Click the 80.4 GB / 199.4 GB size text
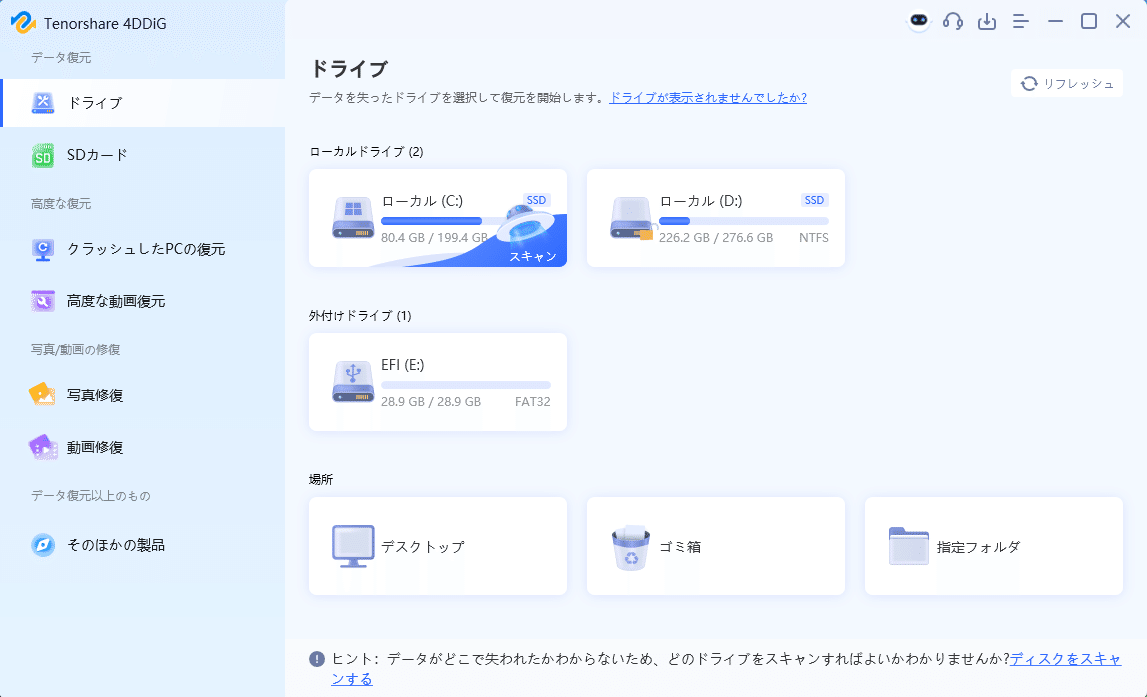The image size is (1147, 697). 435,238
